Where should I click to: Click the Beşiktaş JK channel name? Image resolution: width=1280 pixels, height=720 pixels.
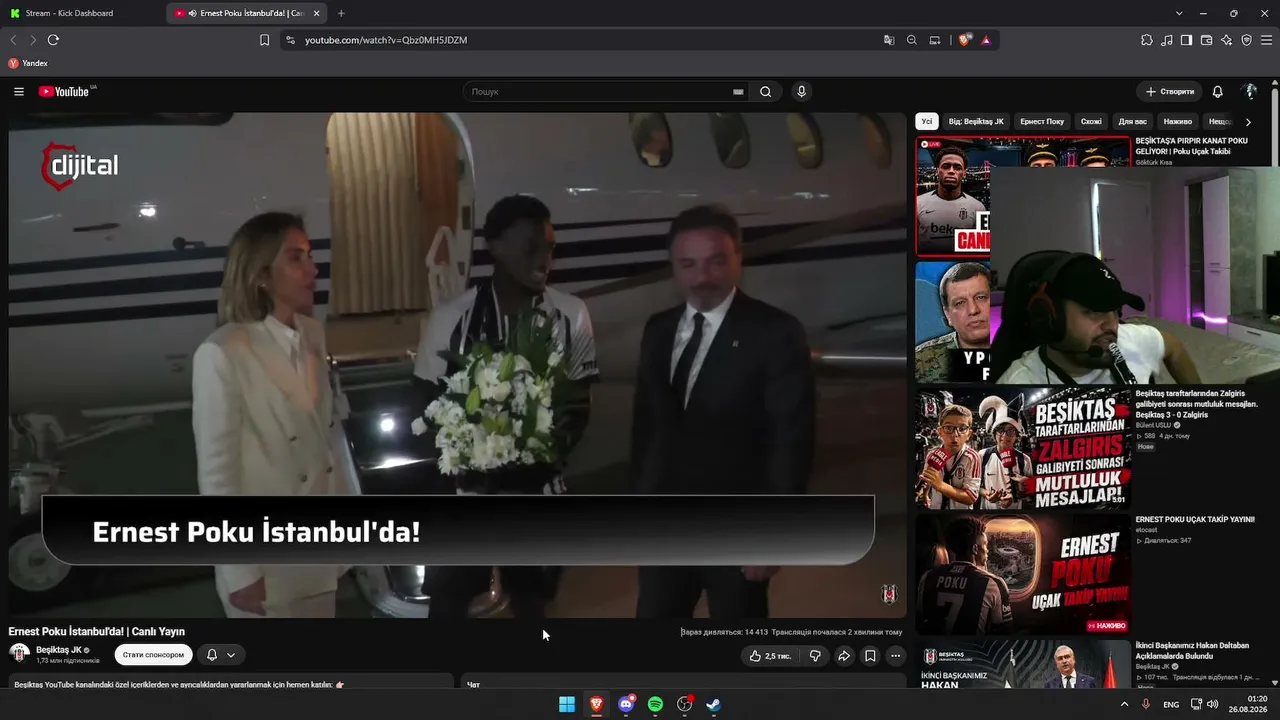tap(59, 650)
